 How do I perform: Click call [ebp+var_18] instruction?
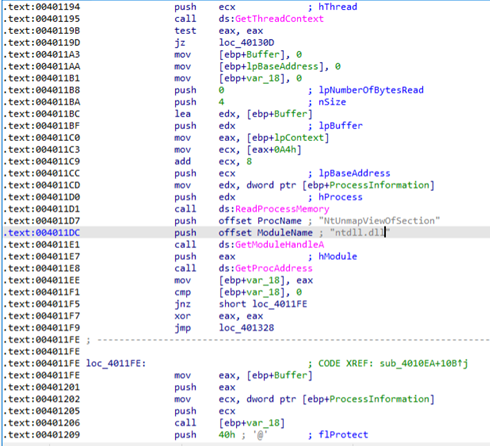pos(230,423)
